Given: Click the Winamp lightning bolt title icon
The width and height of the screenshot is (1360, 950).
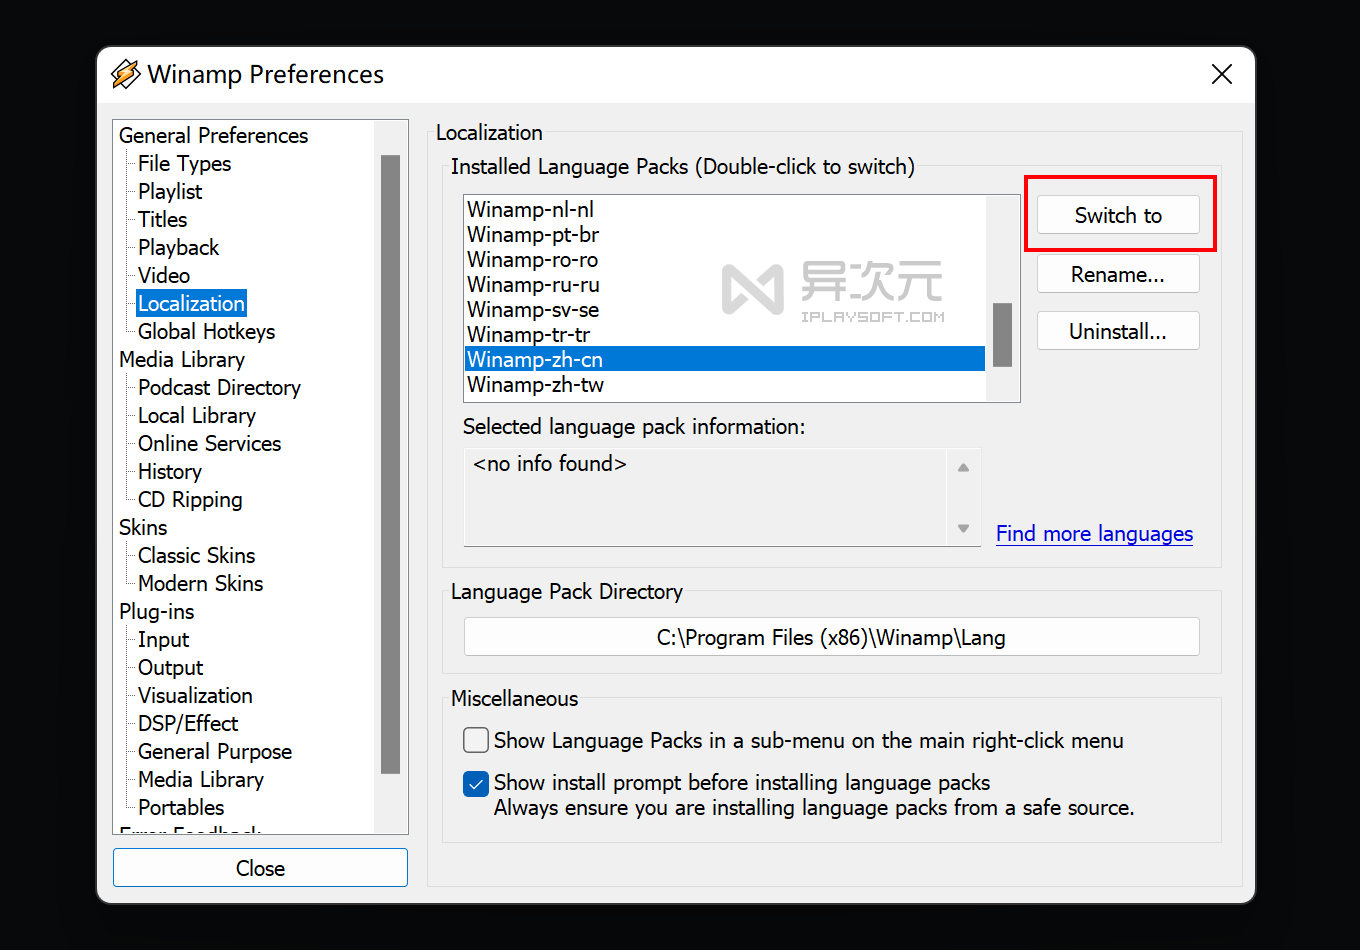Looking at the screenshot, I should tap(126, 74).
